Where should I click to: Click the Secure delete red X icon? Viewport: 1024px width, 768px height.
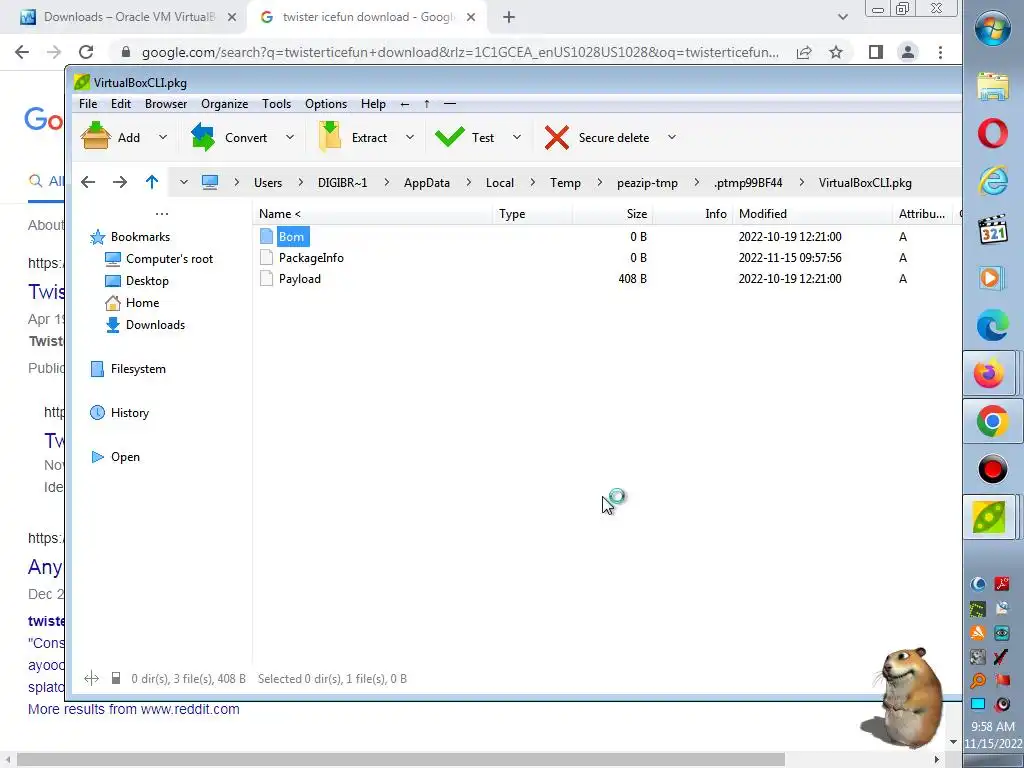pos(556,138)
